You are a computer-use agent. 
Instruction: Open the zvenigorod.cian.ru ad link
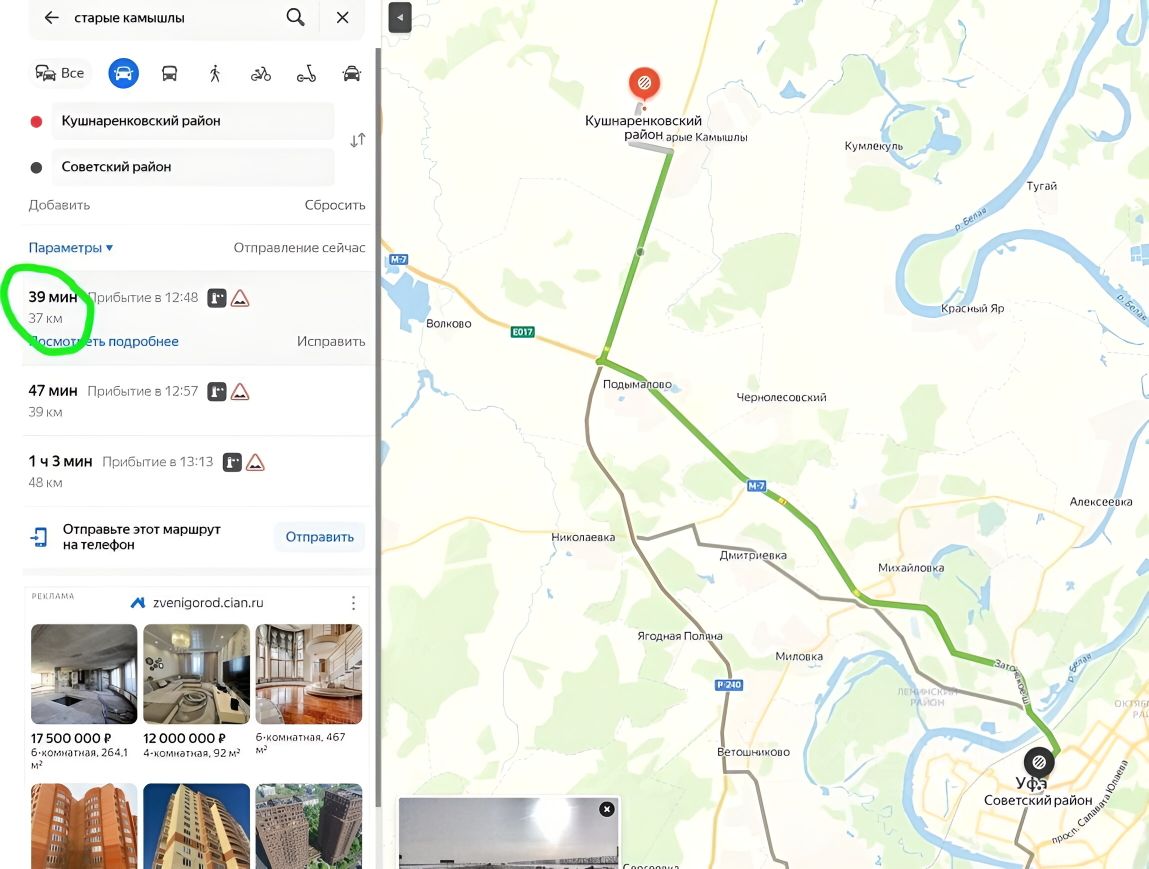[208, 603]
